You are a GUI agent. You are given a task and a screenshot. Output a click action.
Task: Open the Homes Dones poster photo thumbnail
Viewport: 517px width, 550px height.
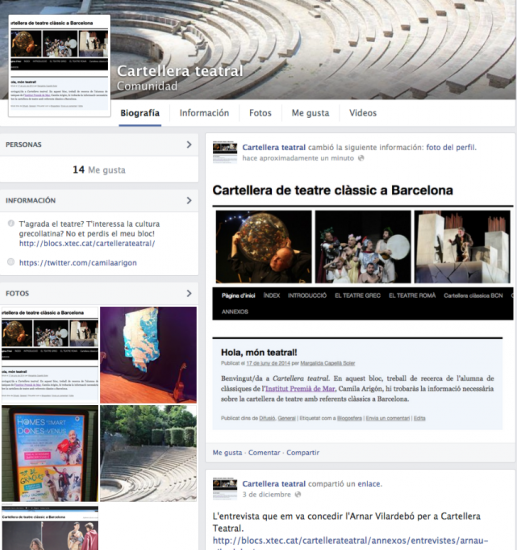pyautogui.click(x=50, y=453)
